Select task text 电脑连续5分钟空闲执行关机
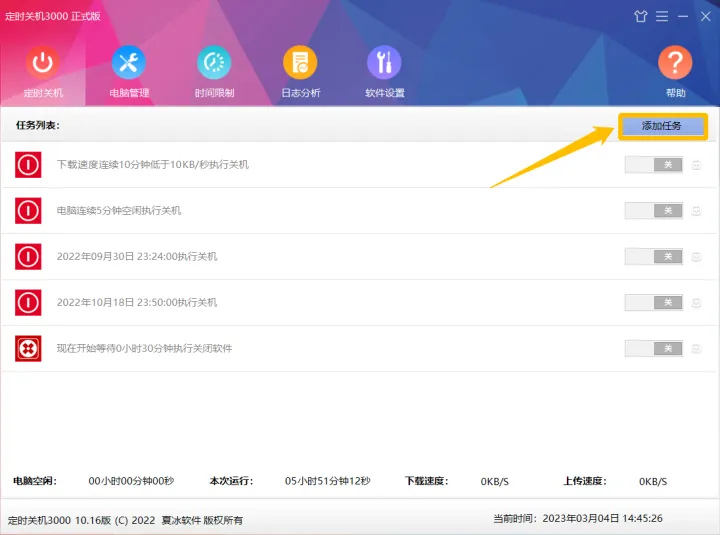 (x=119, y=210)
